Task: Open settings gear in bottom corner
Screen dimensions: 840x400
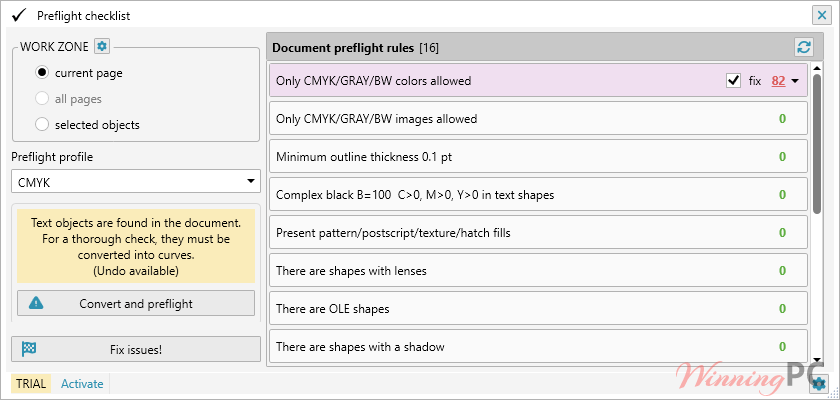Action: [x=819, y=383]
